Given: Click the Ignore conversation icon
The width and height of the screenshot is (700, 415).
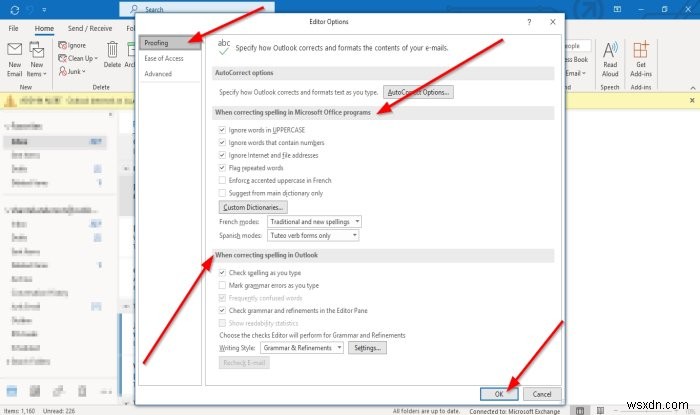Looking at the screenshot, I should (x=71, y=46).
